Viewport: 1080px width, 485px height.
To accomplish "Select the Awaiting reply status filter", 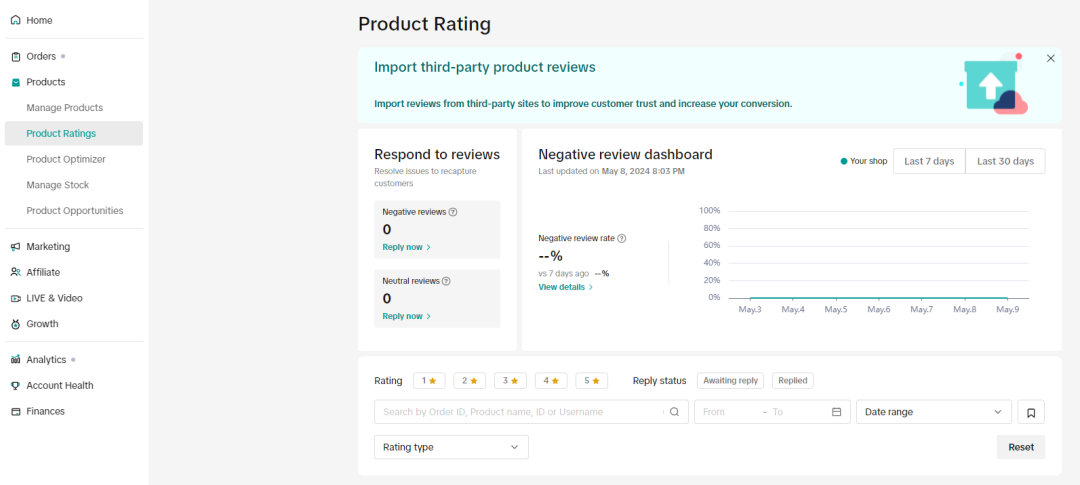I will click(x=731, y=381).
